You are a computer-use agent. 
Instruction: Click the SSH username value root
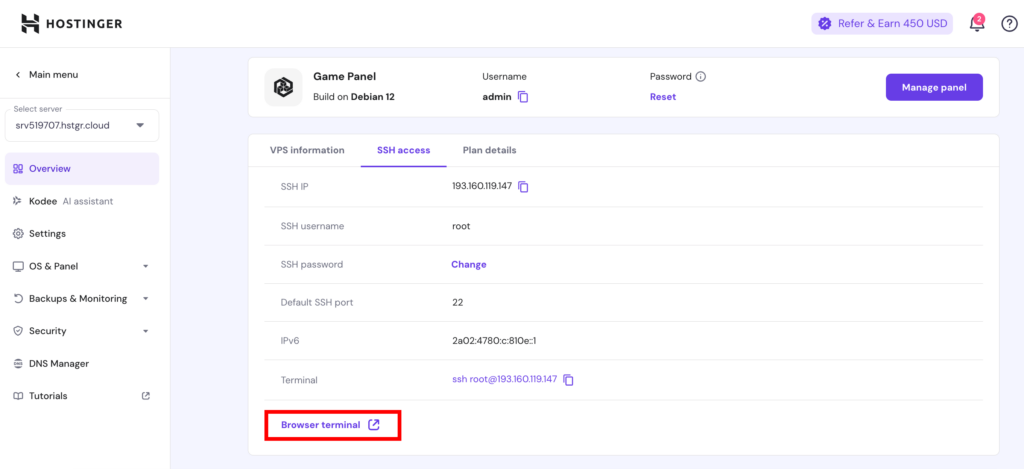pyautogui.click(x=460, y=226)
